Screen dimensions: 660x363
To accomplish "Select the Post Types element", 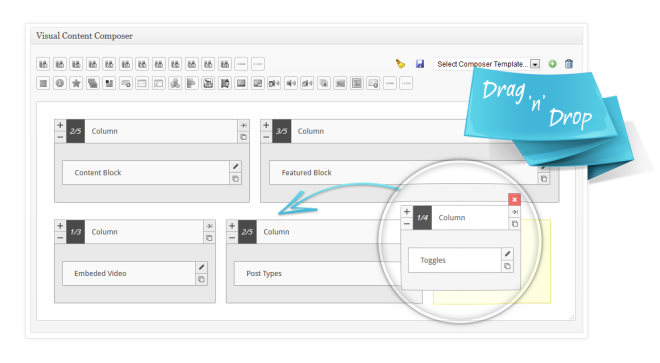I will coord(318,273).
